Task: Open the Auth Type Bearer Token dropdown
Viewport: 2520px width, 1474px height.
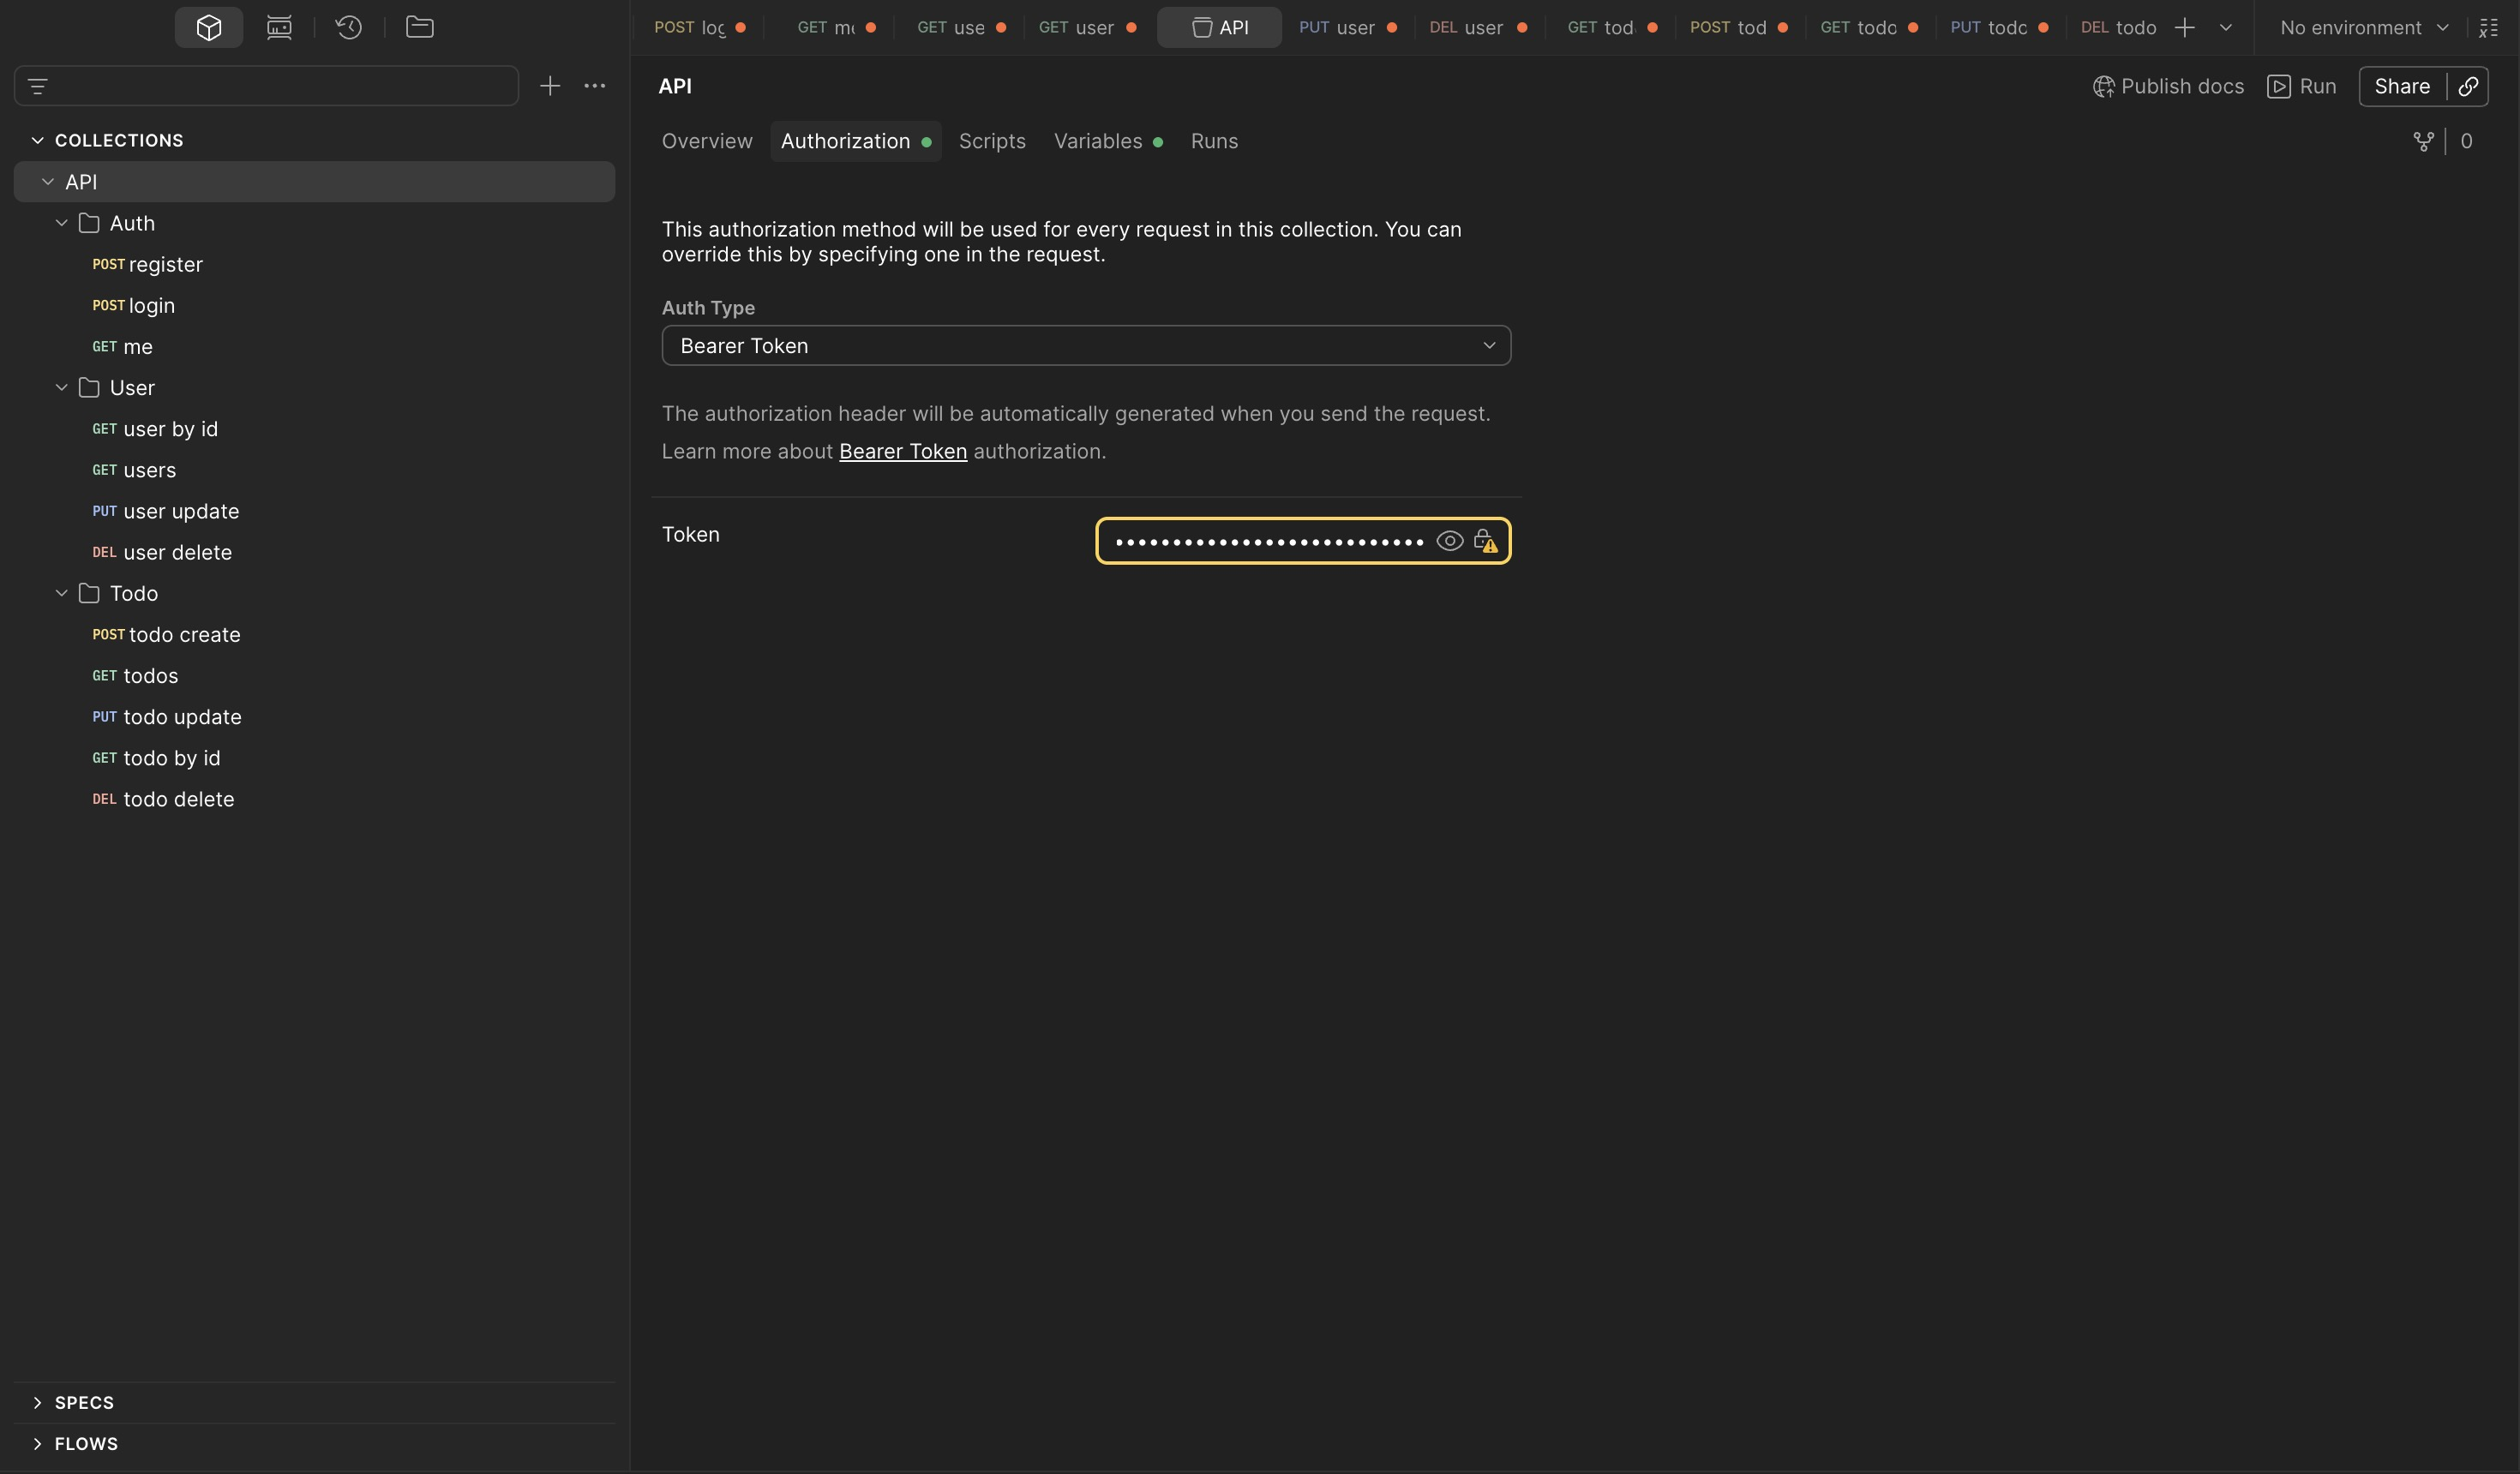Action: 1086,346
